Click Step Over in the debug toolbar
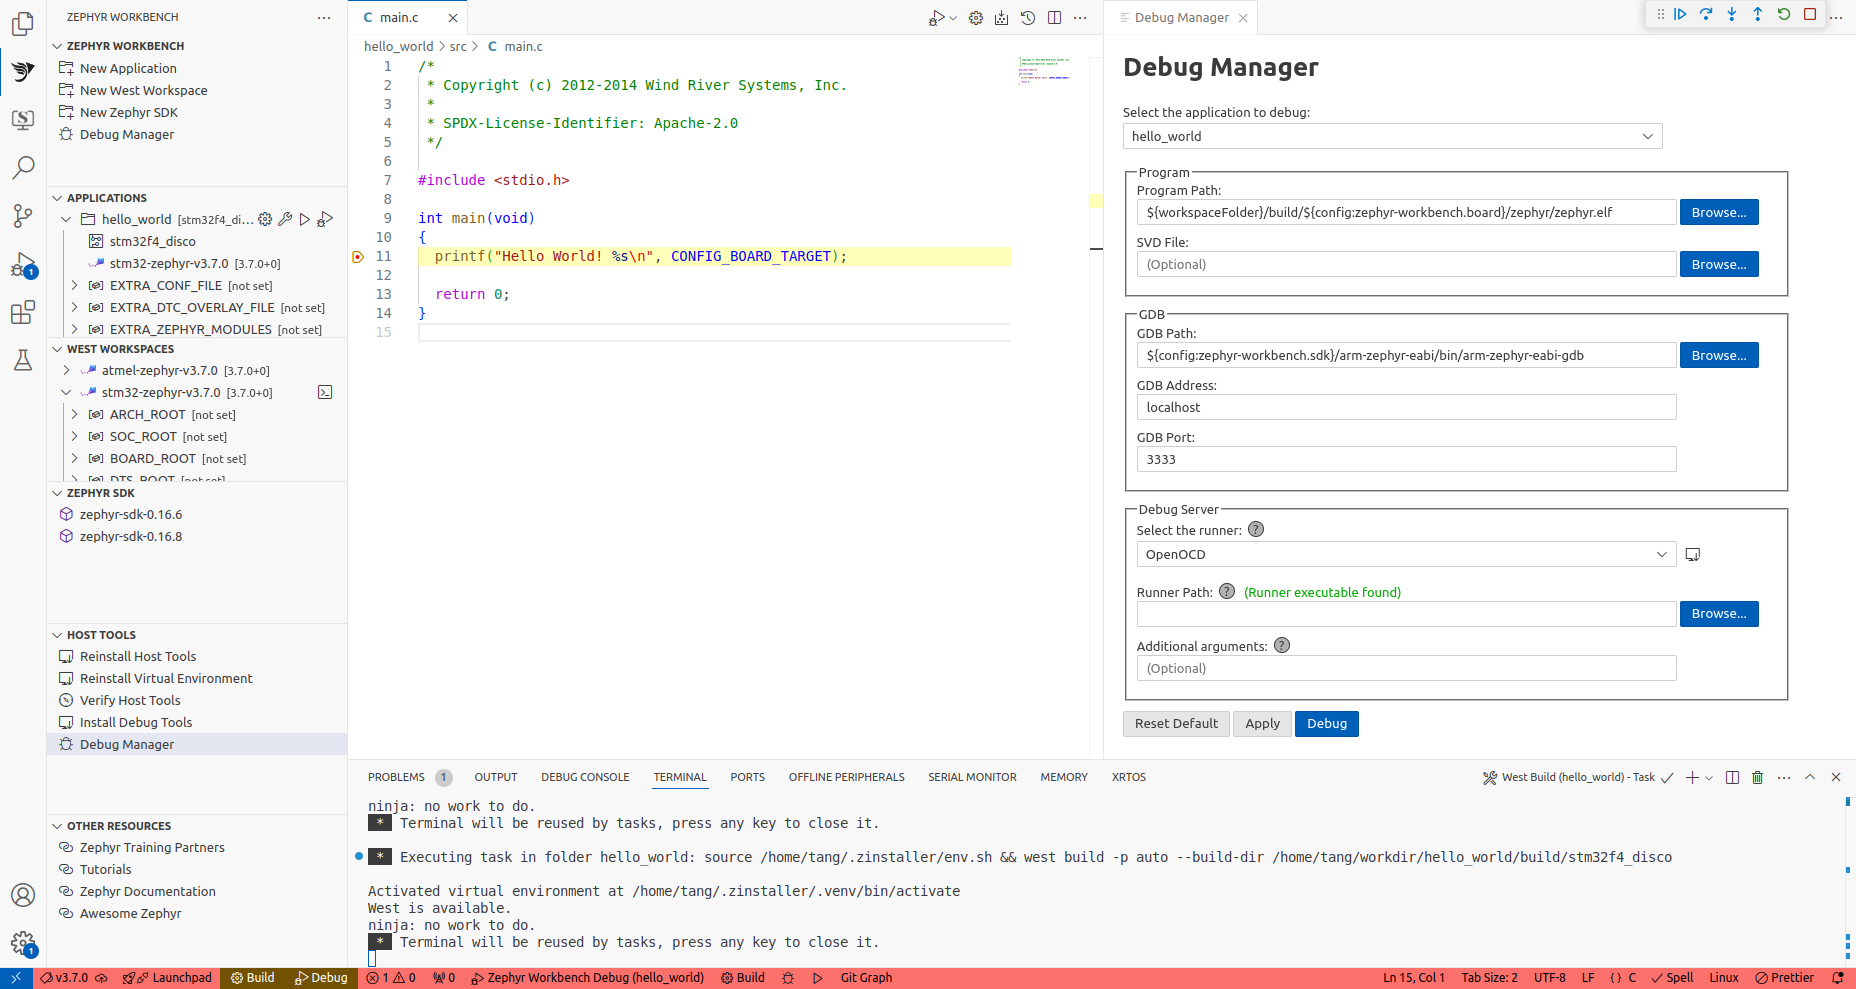 (x=1706, y=14)
